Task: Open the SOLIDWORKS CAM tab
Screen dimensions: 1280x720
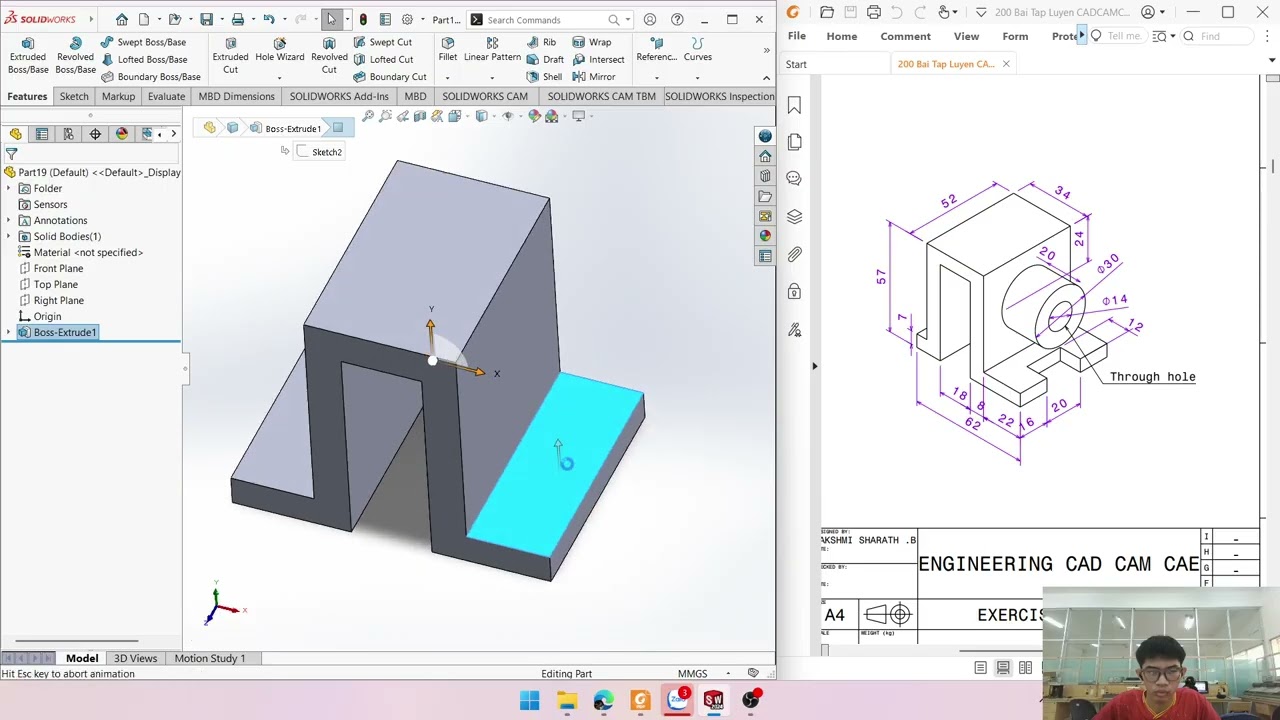Action: pos(485,96)
